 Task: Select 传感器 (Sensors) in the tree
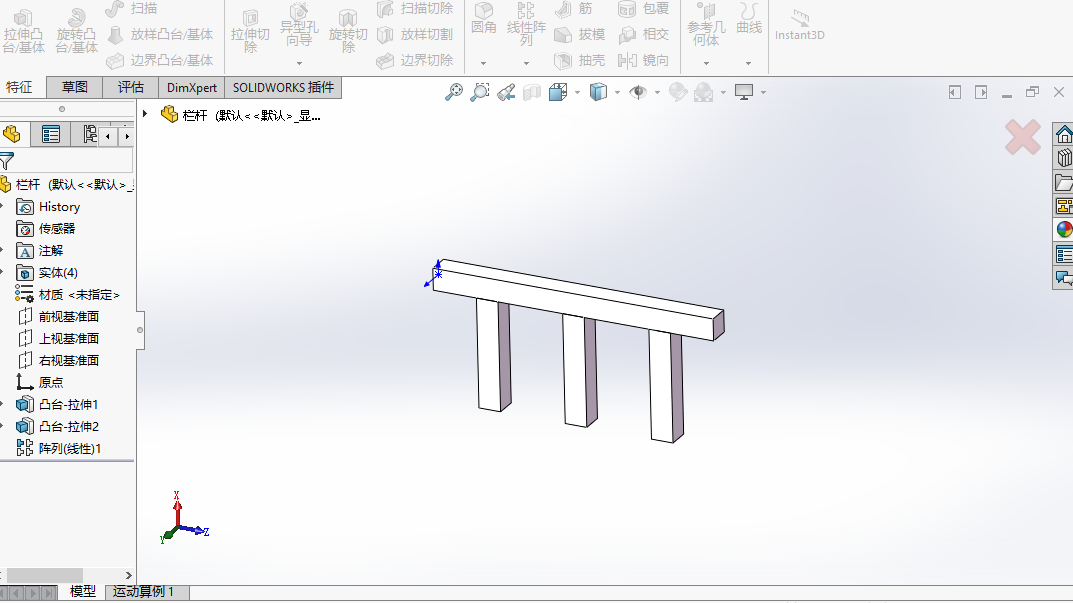(x=46, y=229)
